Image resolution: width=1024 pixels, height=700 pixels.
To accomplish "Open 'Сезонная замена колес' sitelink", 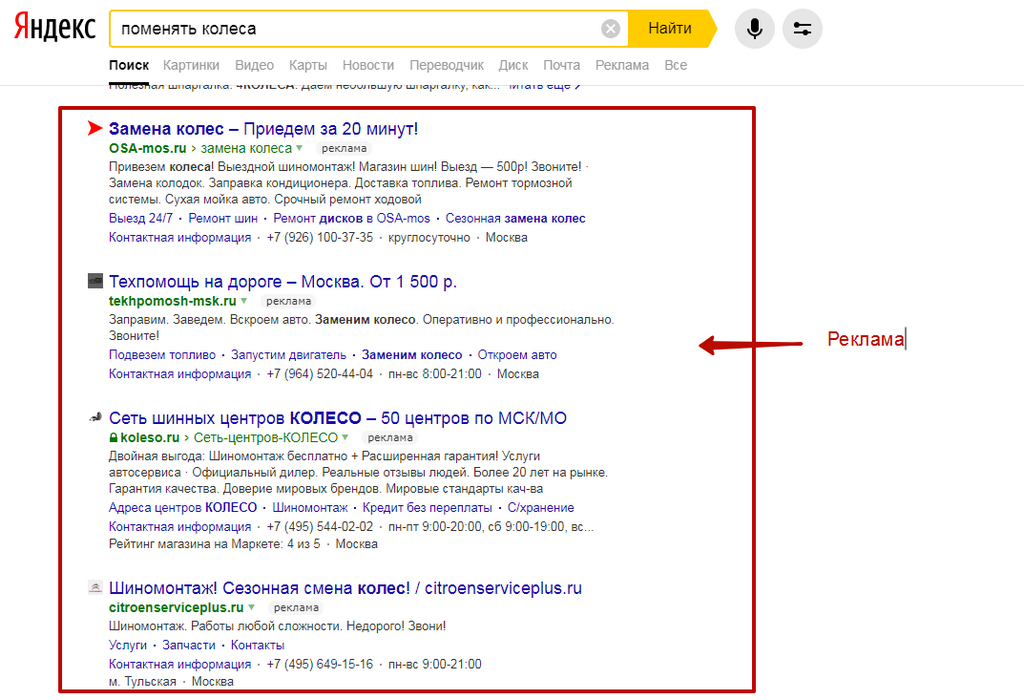I will pos(515,218).
